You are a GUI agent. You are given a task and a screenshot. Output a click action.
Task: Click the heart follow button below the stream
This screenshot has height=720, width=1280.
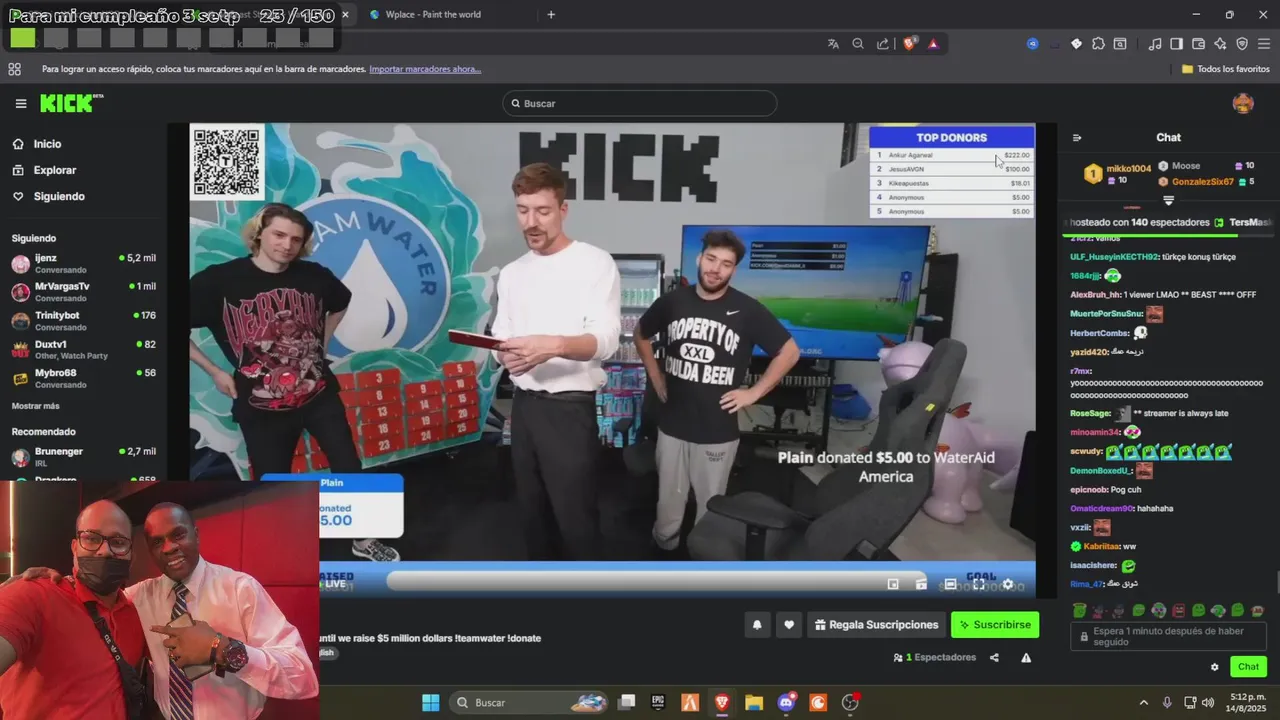789,625
